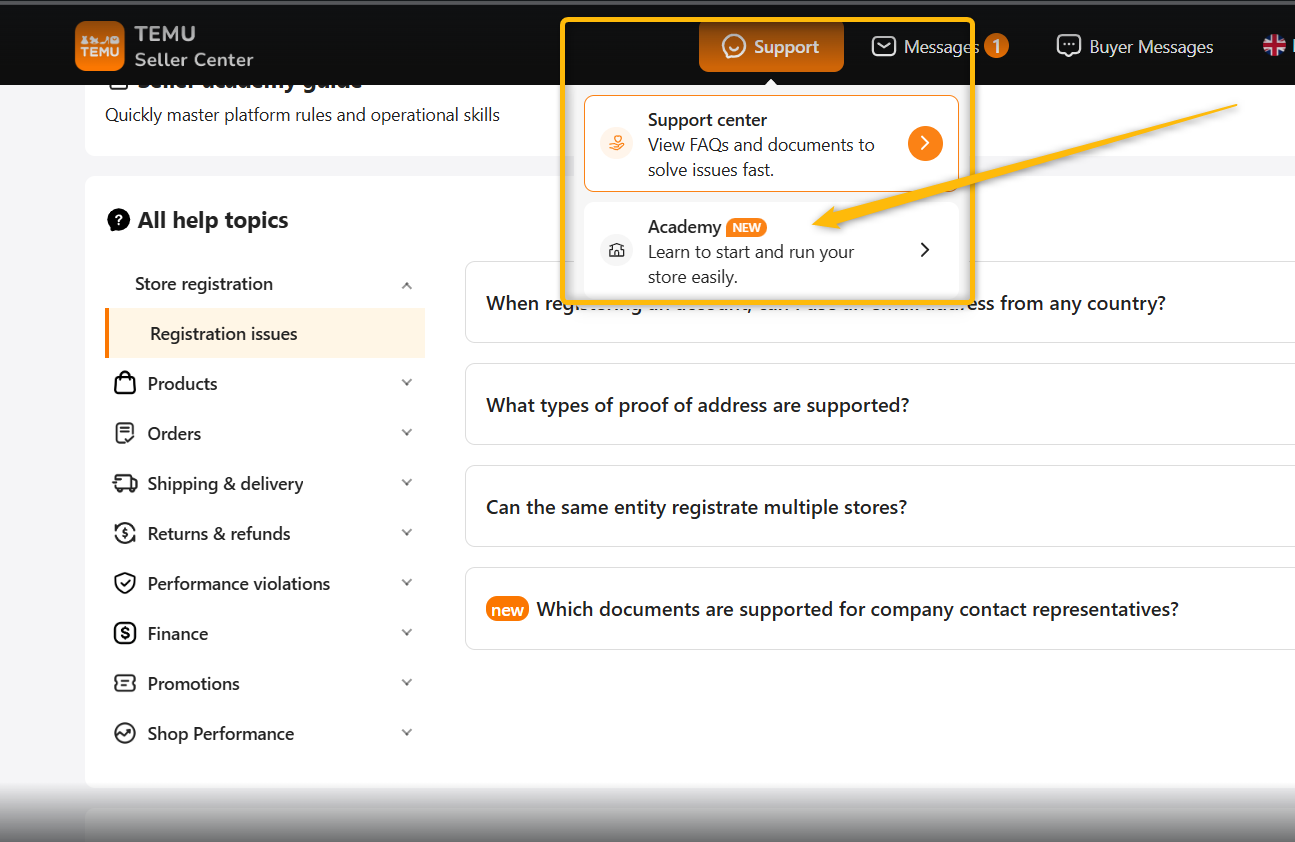
Task: Click the Orders label in the sidebar
Action: tap(174, 433)
